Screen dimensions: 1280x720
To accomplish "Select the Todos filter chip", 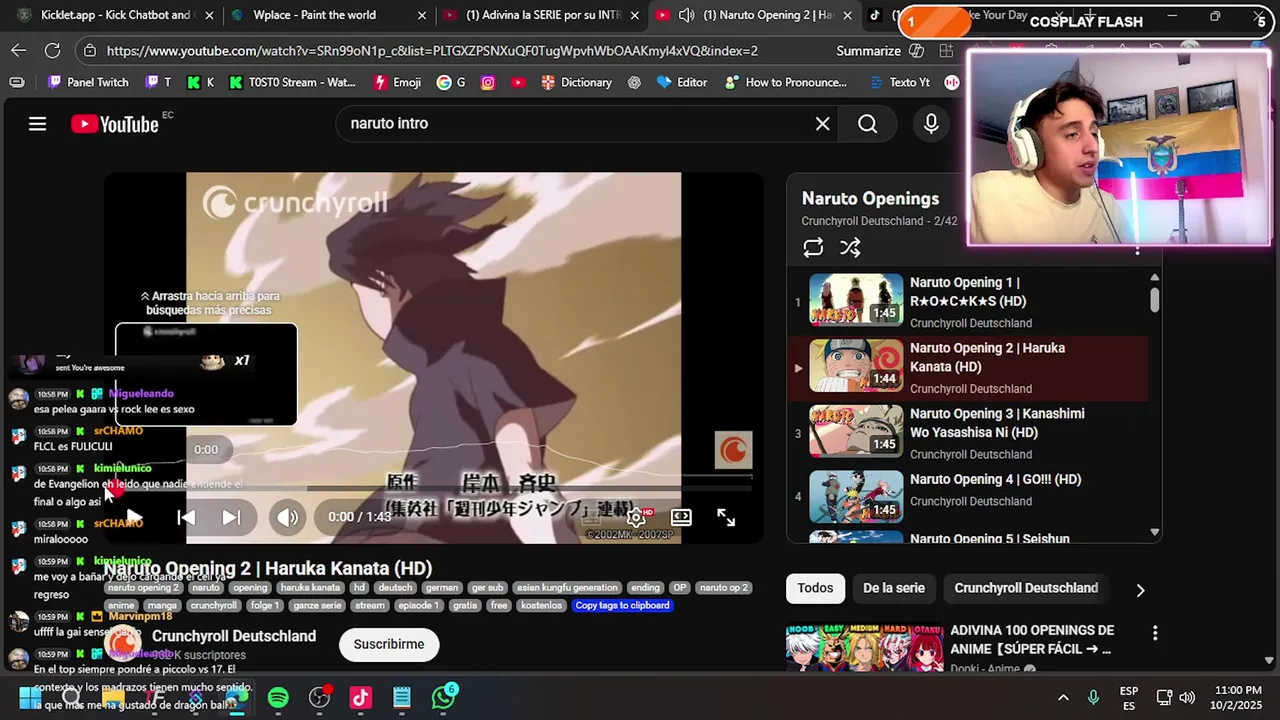I will (x=815, y=588).
